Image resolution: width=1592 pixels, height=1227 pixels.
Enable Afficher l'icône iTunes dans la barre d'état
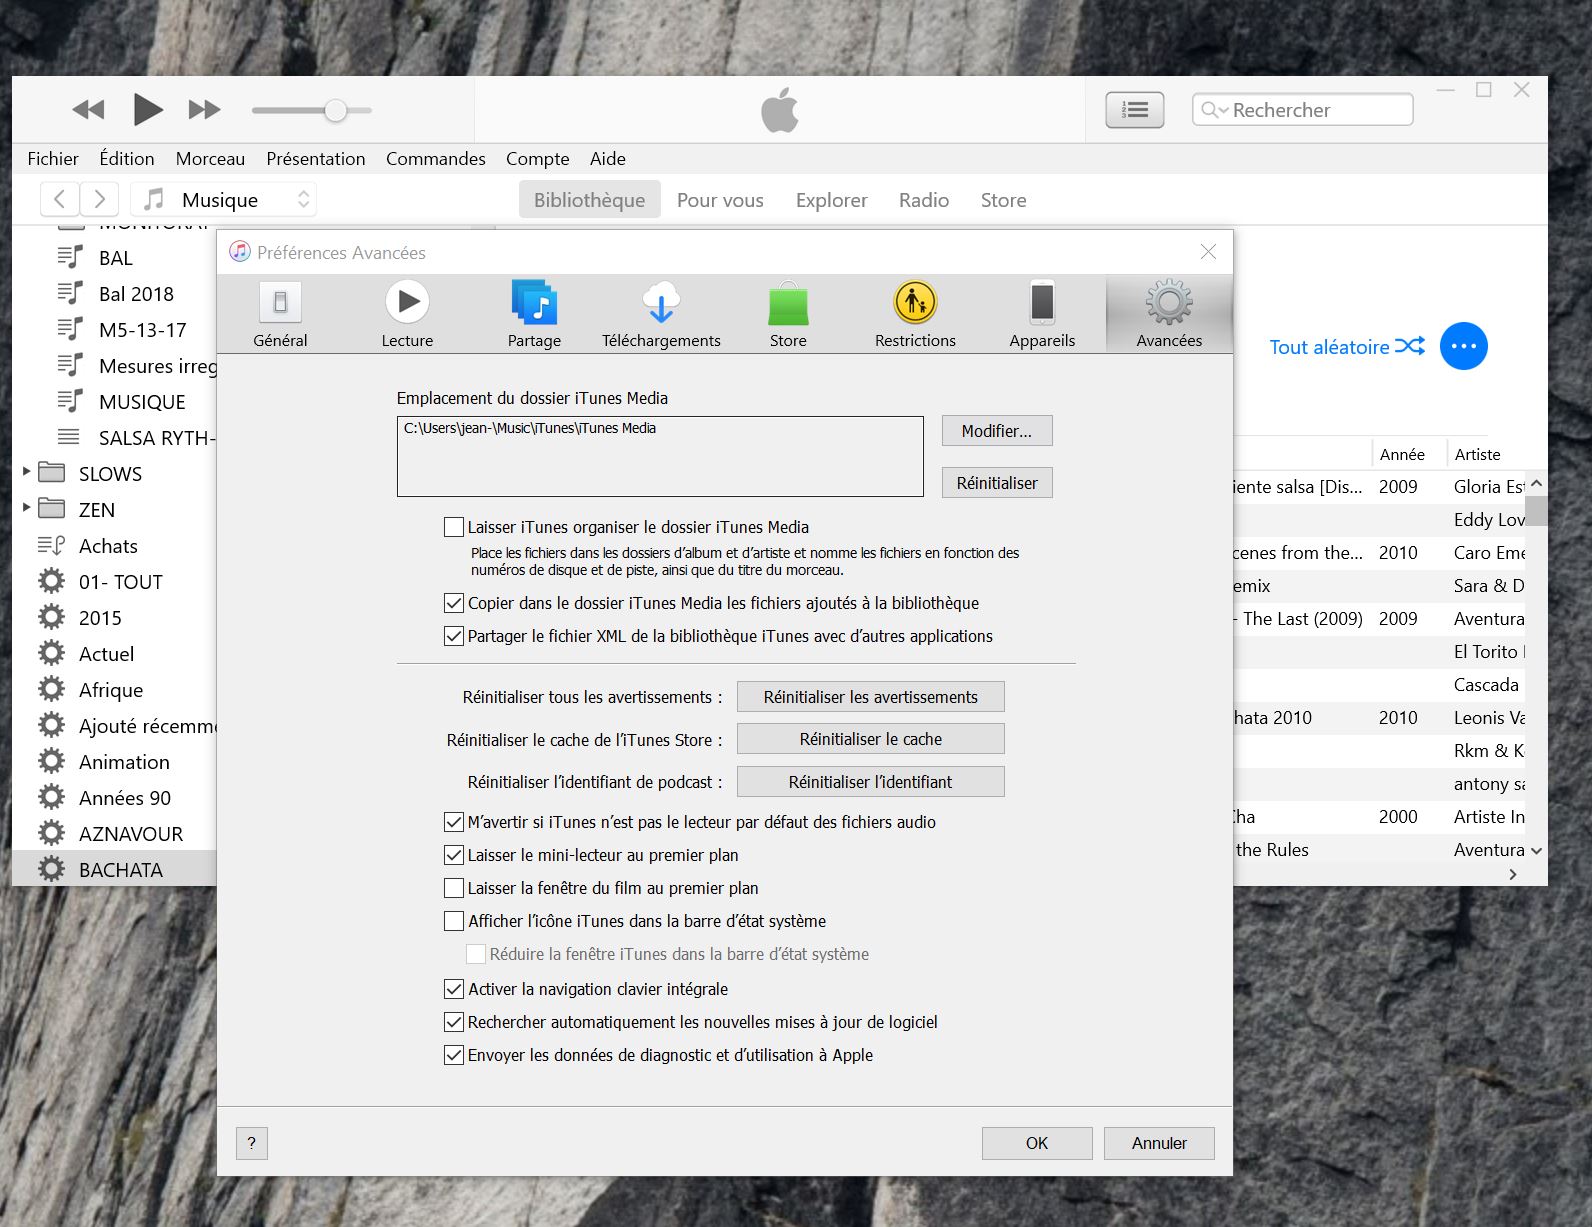point(454,921)
